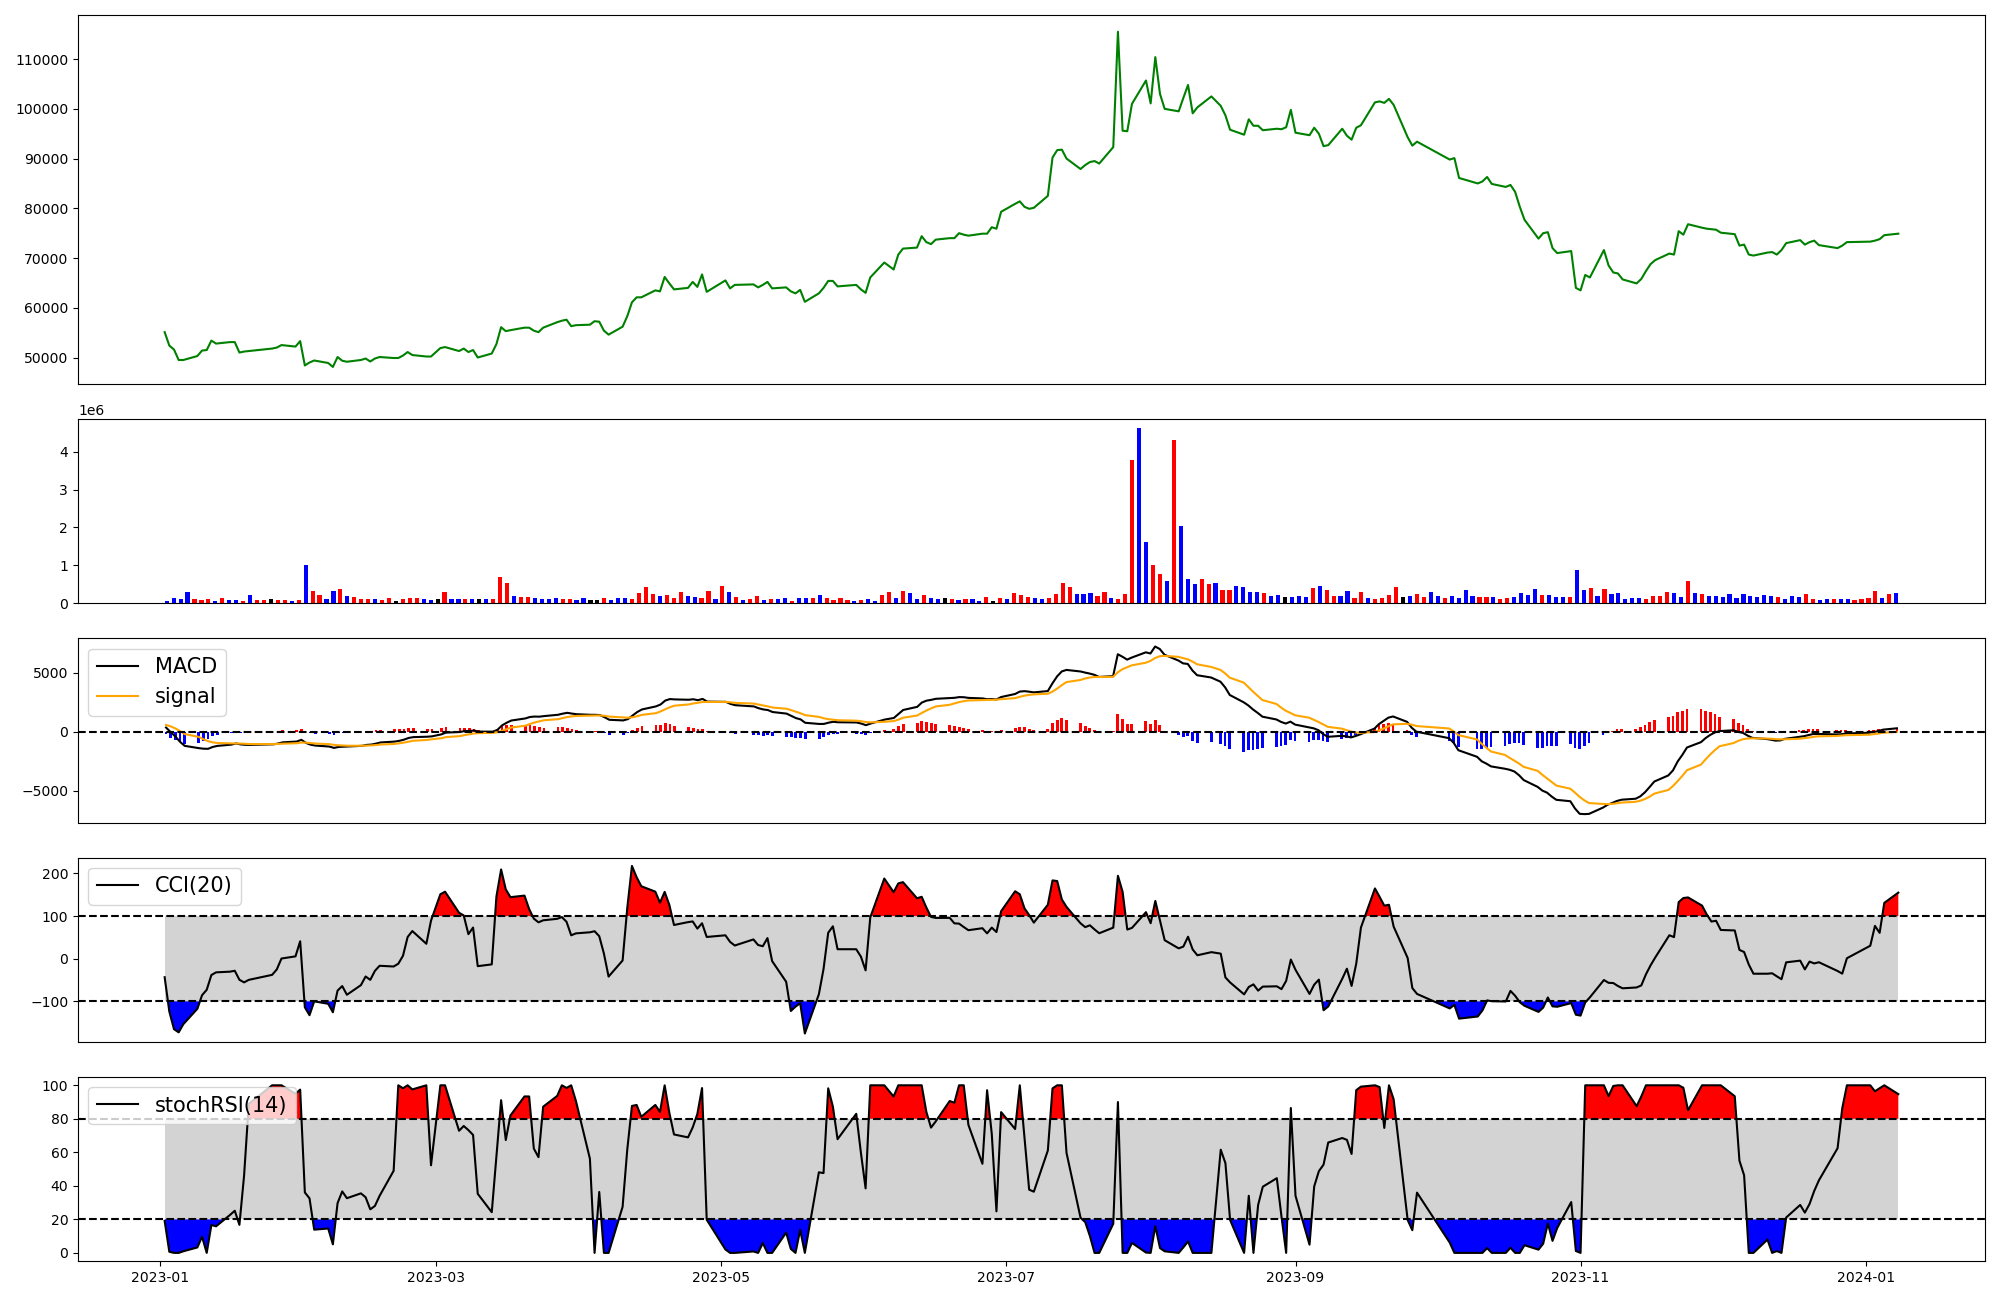Screen dimensions: 2000x1300
Task: Click the 80 tick on stochRSI axis
Action: pyautogui.click(x=61, y=1120)
